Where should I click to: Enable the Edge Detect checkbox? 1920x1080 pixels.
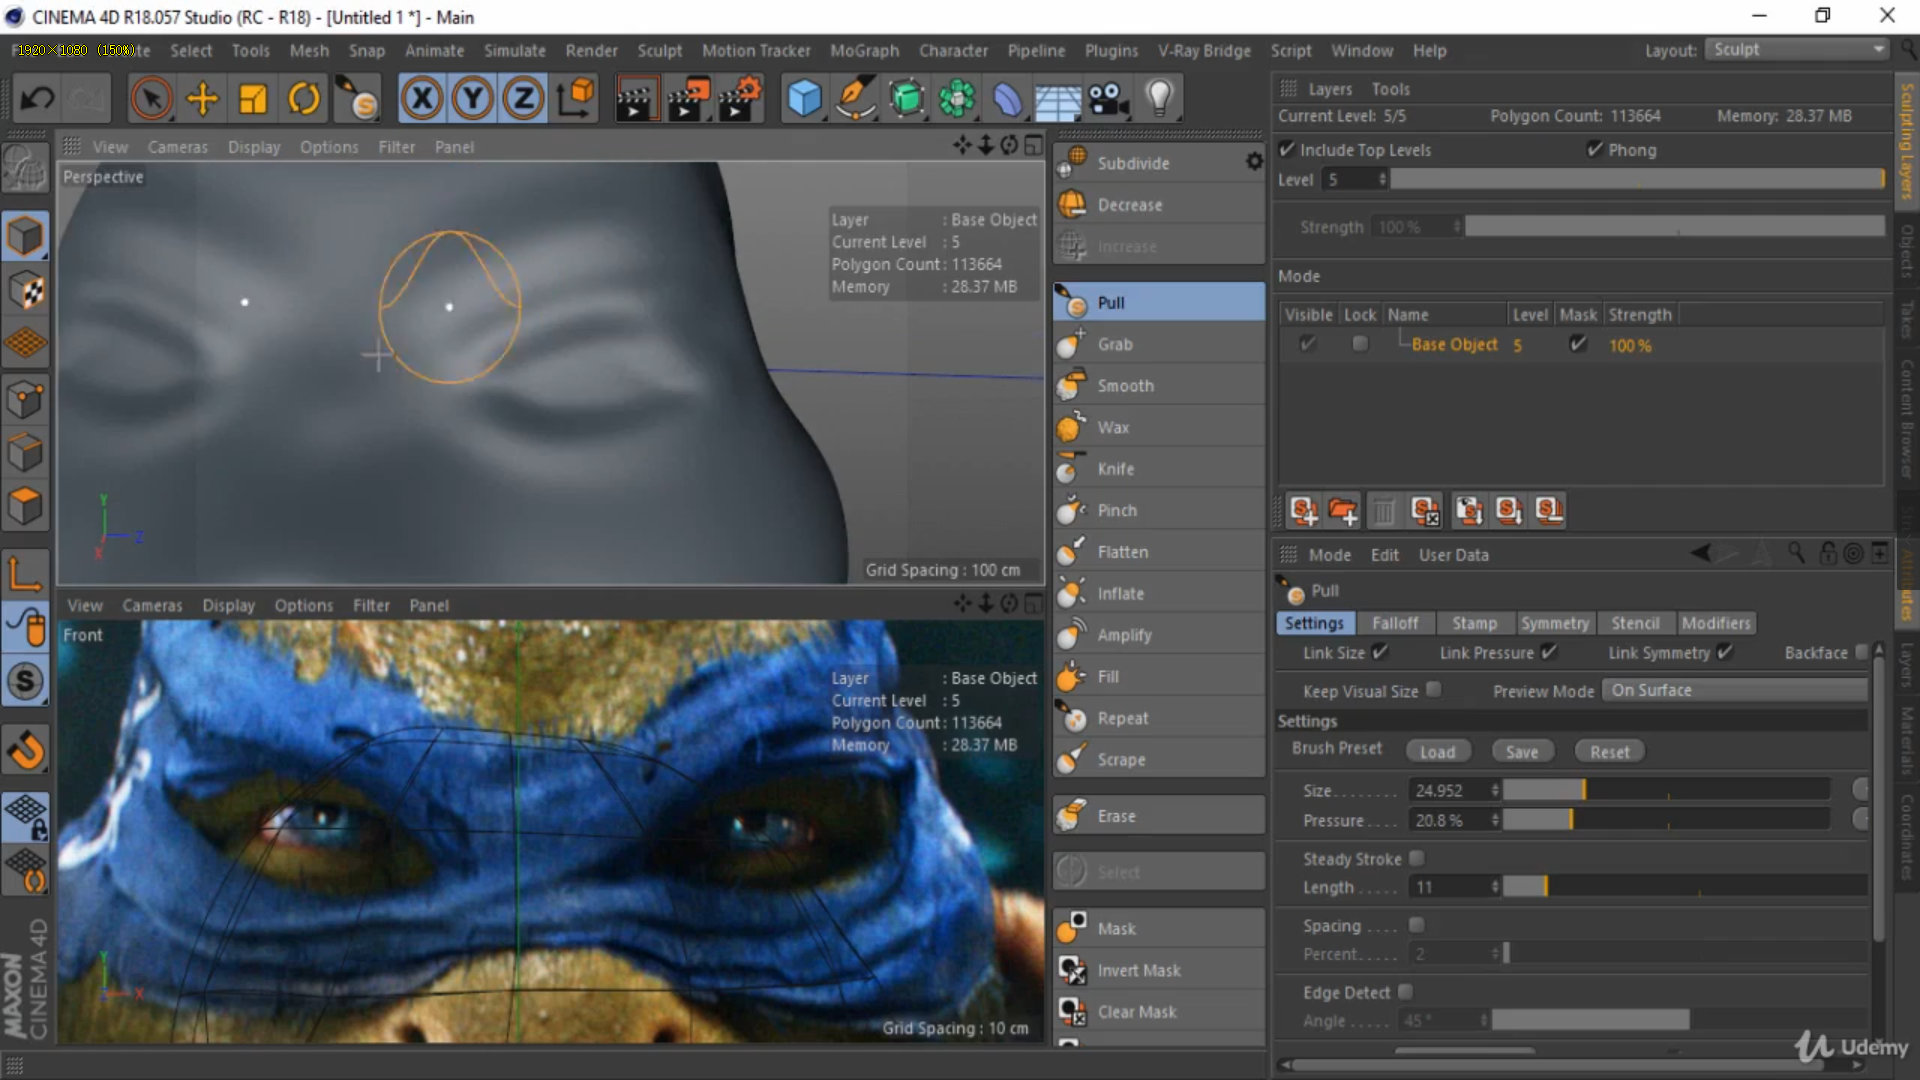(1406, 992)
